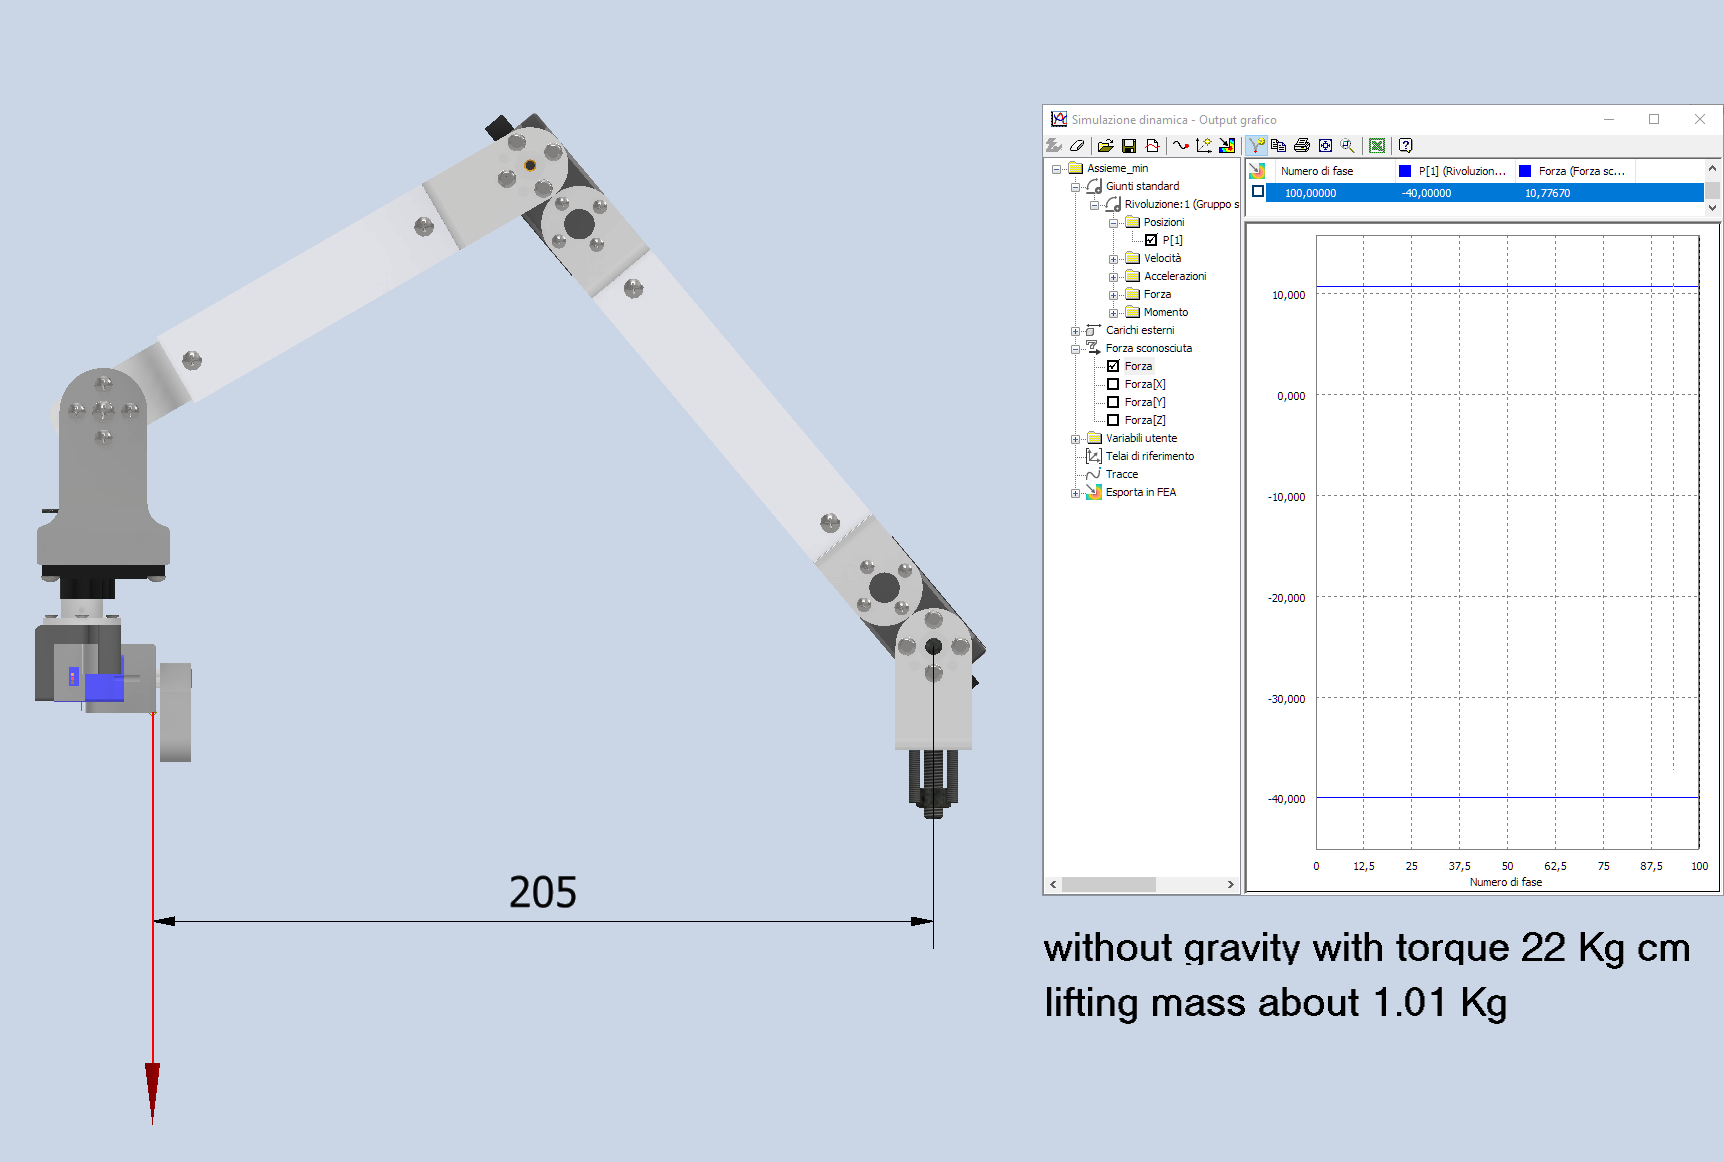Click the greyed stacked-arrows icon at toolbar start

pyautogui.click(x=1054, y=146)
